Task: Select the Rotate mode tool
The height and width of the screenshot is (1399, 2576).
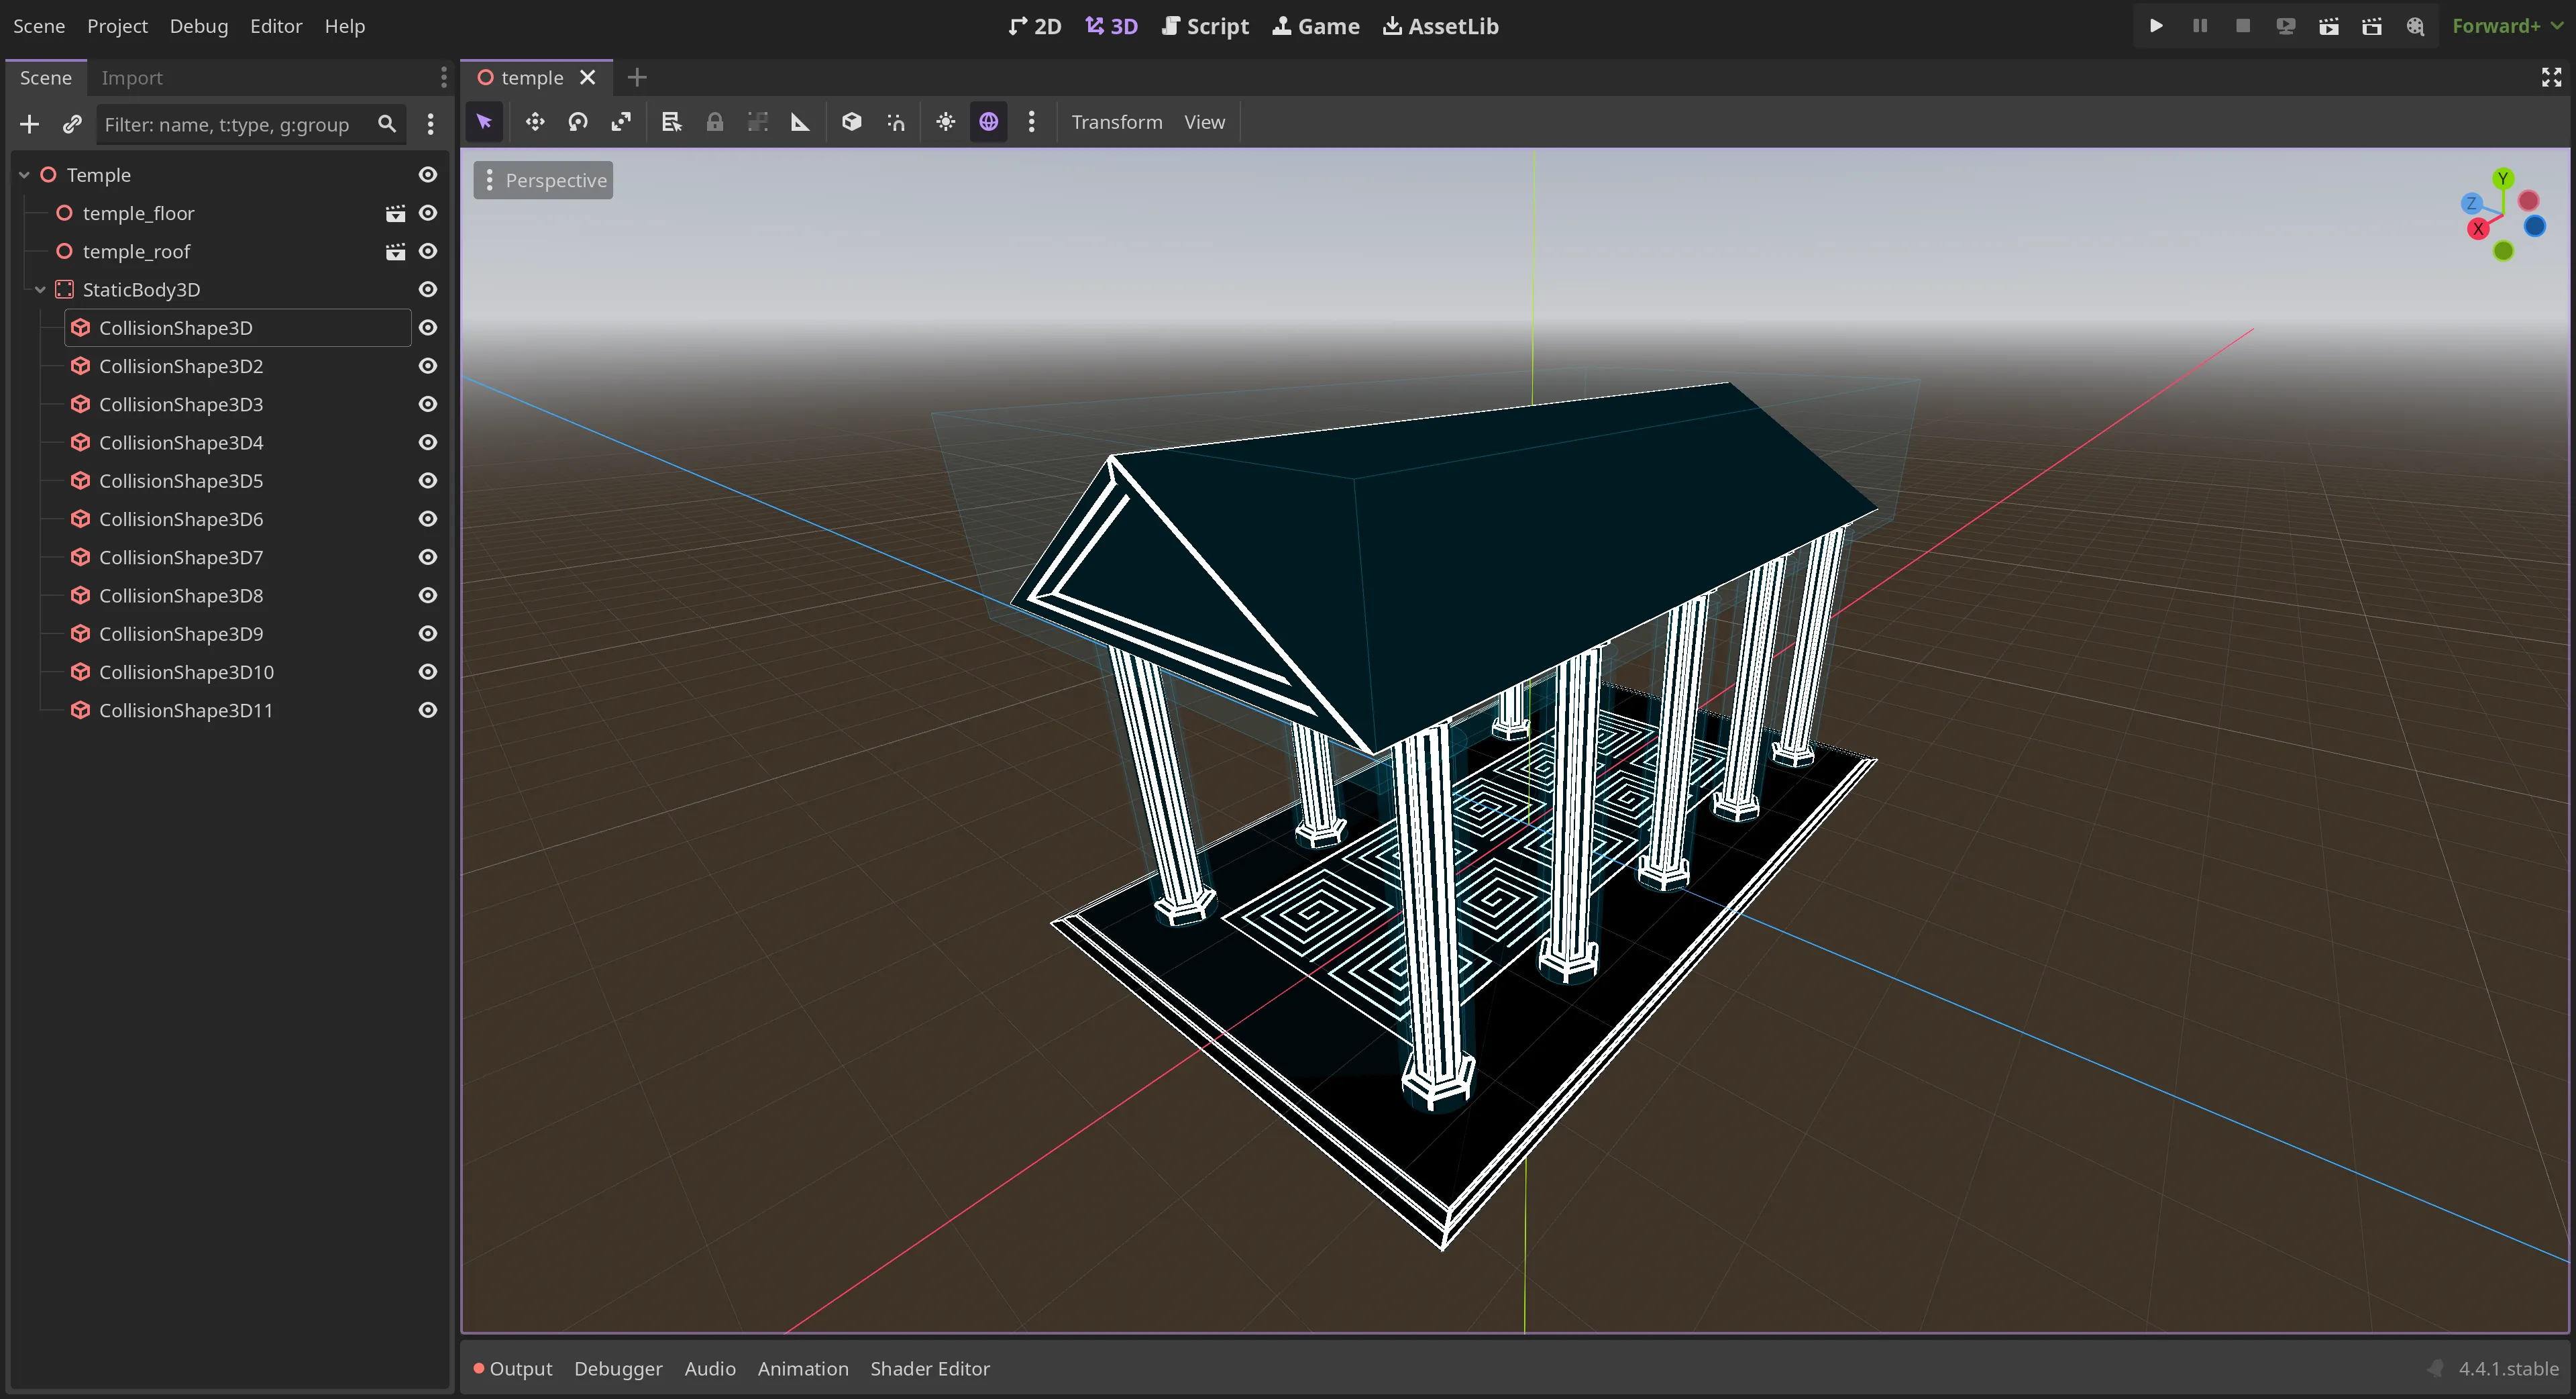Action: (x=578, y=122)
